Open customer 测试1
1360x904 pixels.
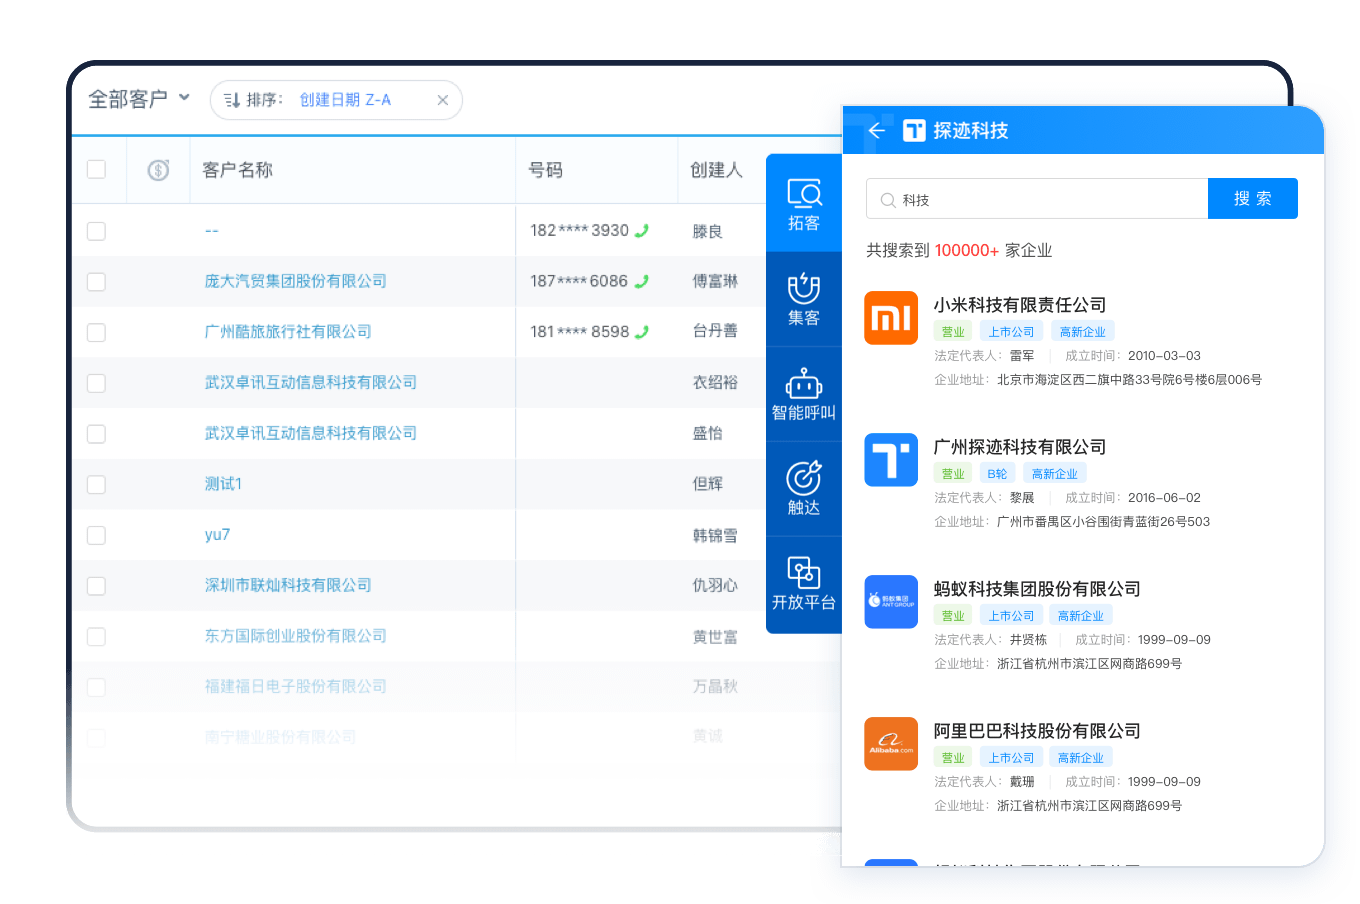pyautogui.click(x=223, y=484)
